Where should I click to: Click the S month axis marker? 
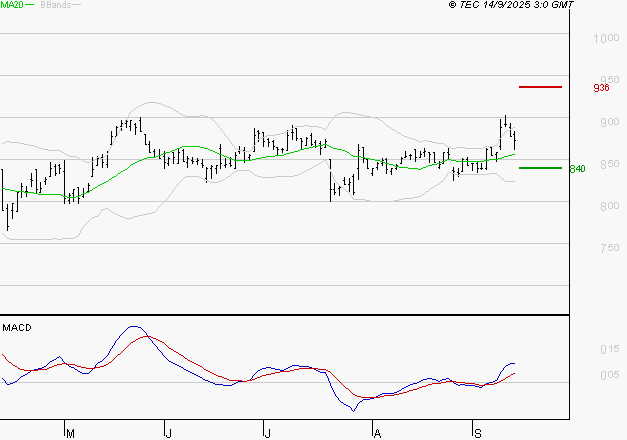pyautogui.click(x=477, y=433)
